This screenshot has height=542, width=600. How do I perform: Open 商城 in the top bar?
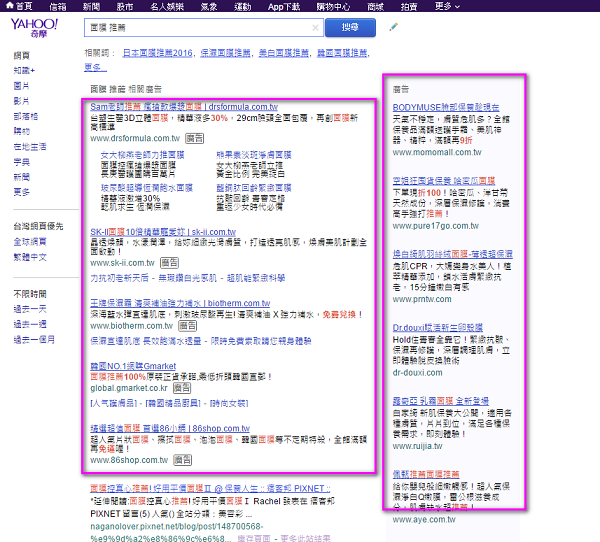[375, 7]
